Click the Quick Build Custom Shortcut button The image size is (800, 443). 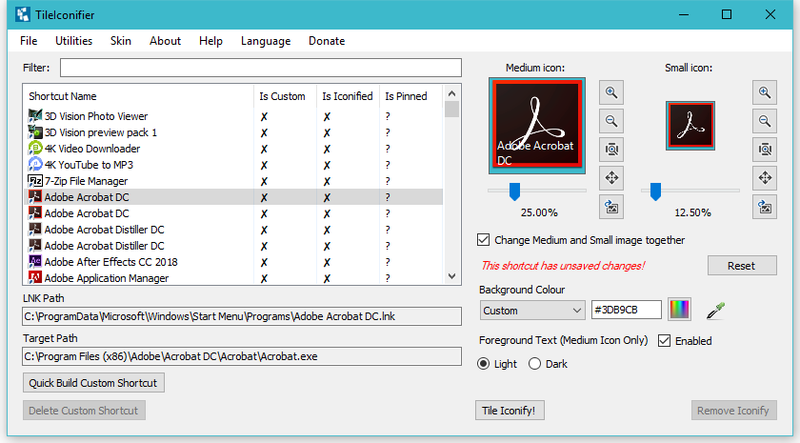pos(93,383)
